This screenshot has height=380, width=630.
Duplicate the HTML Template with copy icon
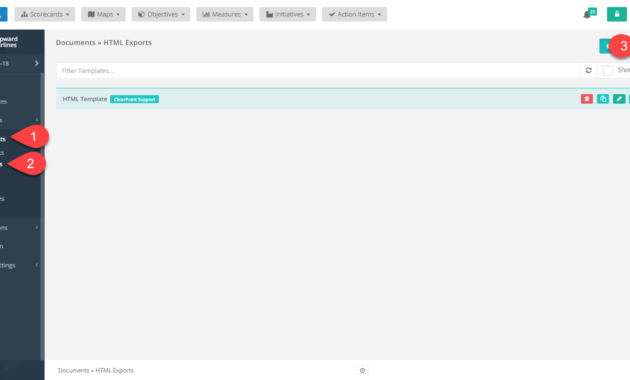click(603, 99)
